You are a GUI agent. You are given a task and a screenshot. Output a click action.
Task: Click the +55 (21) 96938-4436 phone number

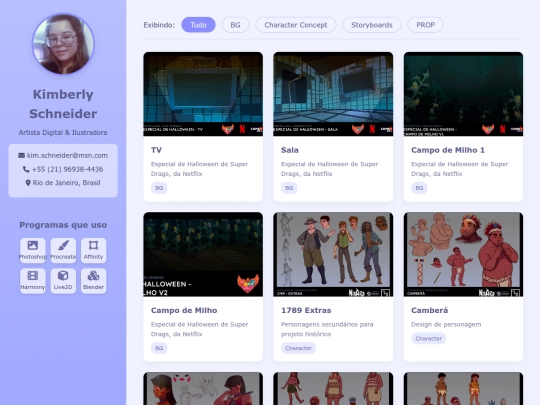pyautogui.click(x=67, y=169)
